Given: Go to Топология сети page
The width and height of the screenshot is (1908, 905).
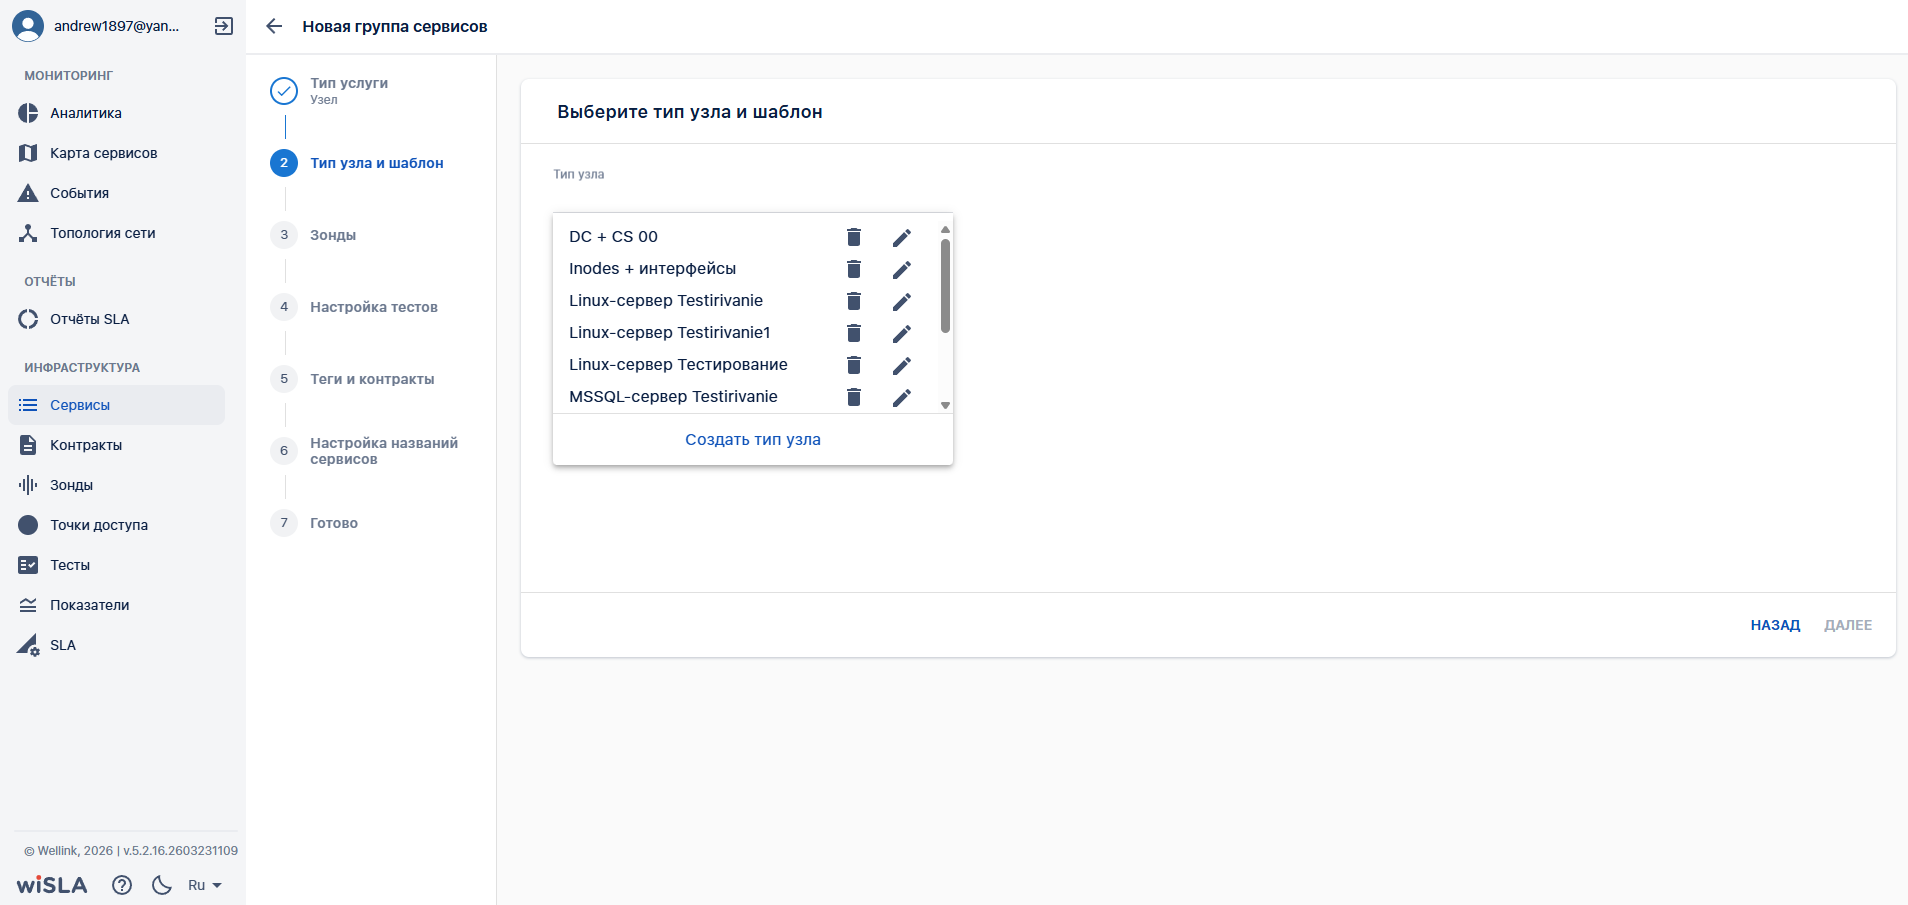Looking at the screenshot, I should pos(102,233).
